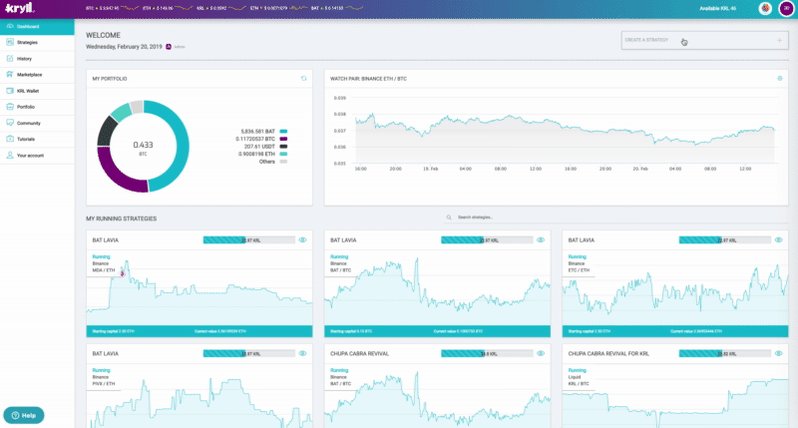Toggle eye icon on ETC/ETH Bat Lavia card
Screen dimensions: 798x428
tap(779, 240)
